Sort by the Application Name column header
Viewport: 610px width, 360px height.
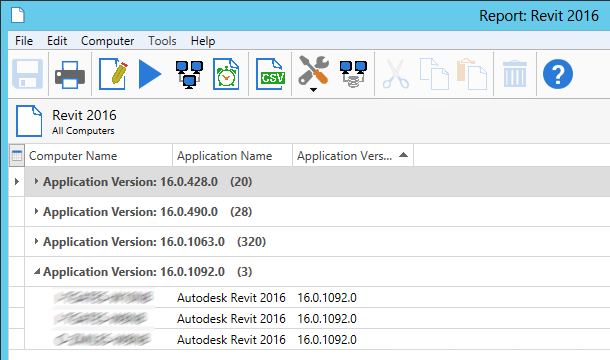tap(233, 156)
